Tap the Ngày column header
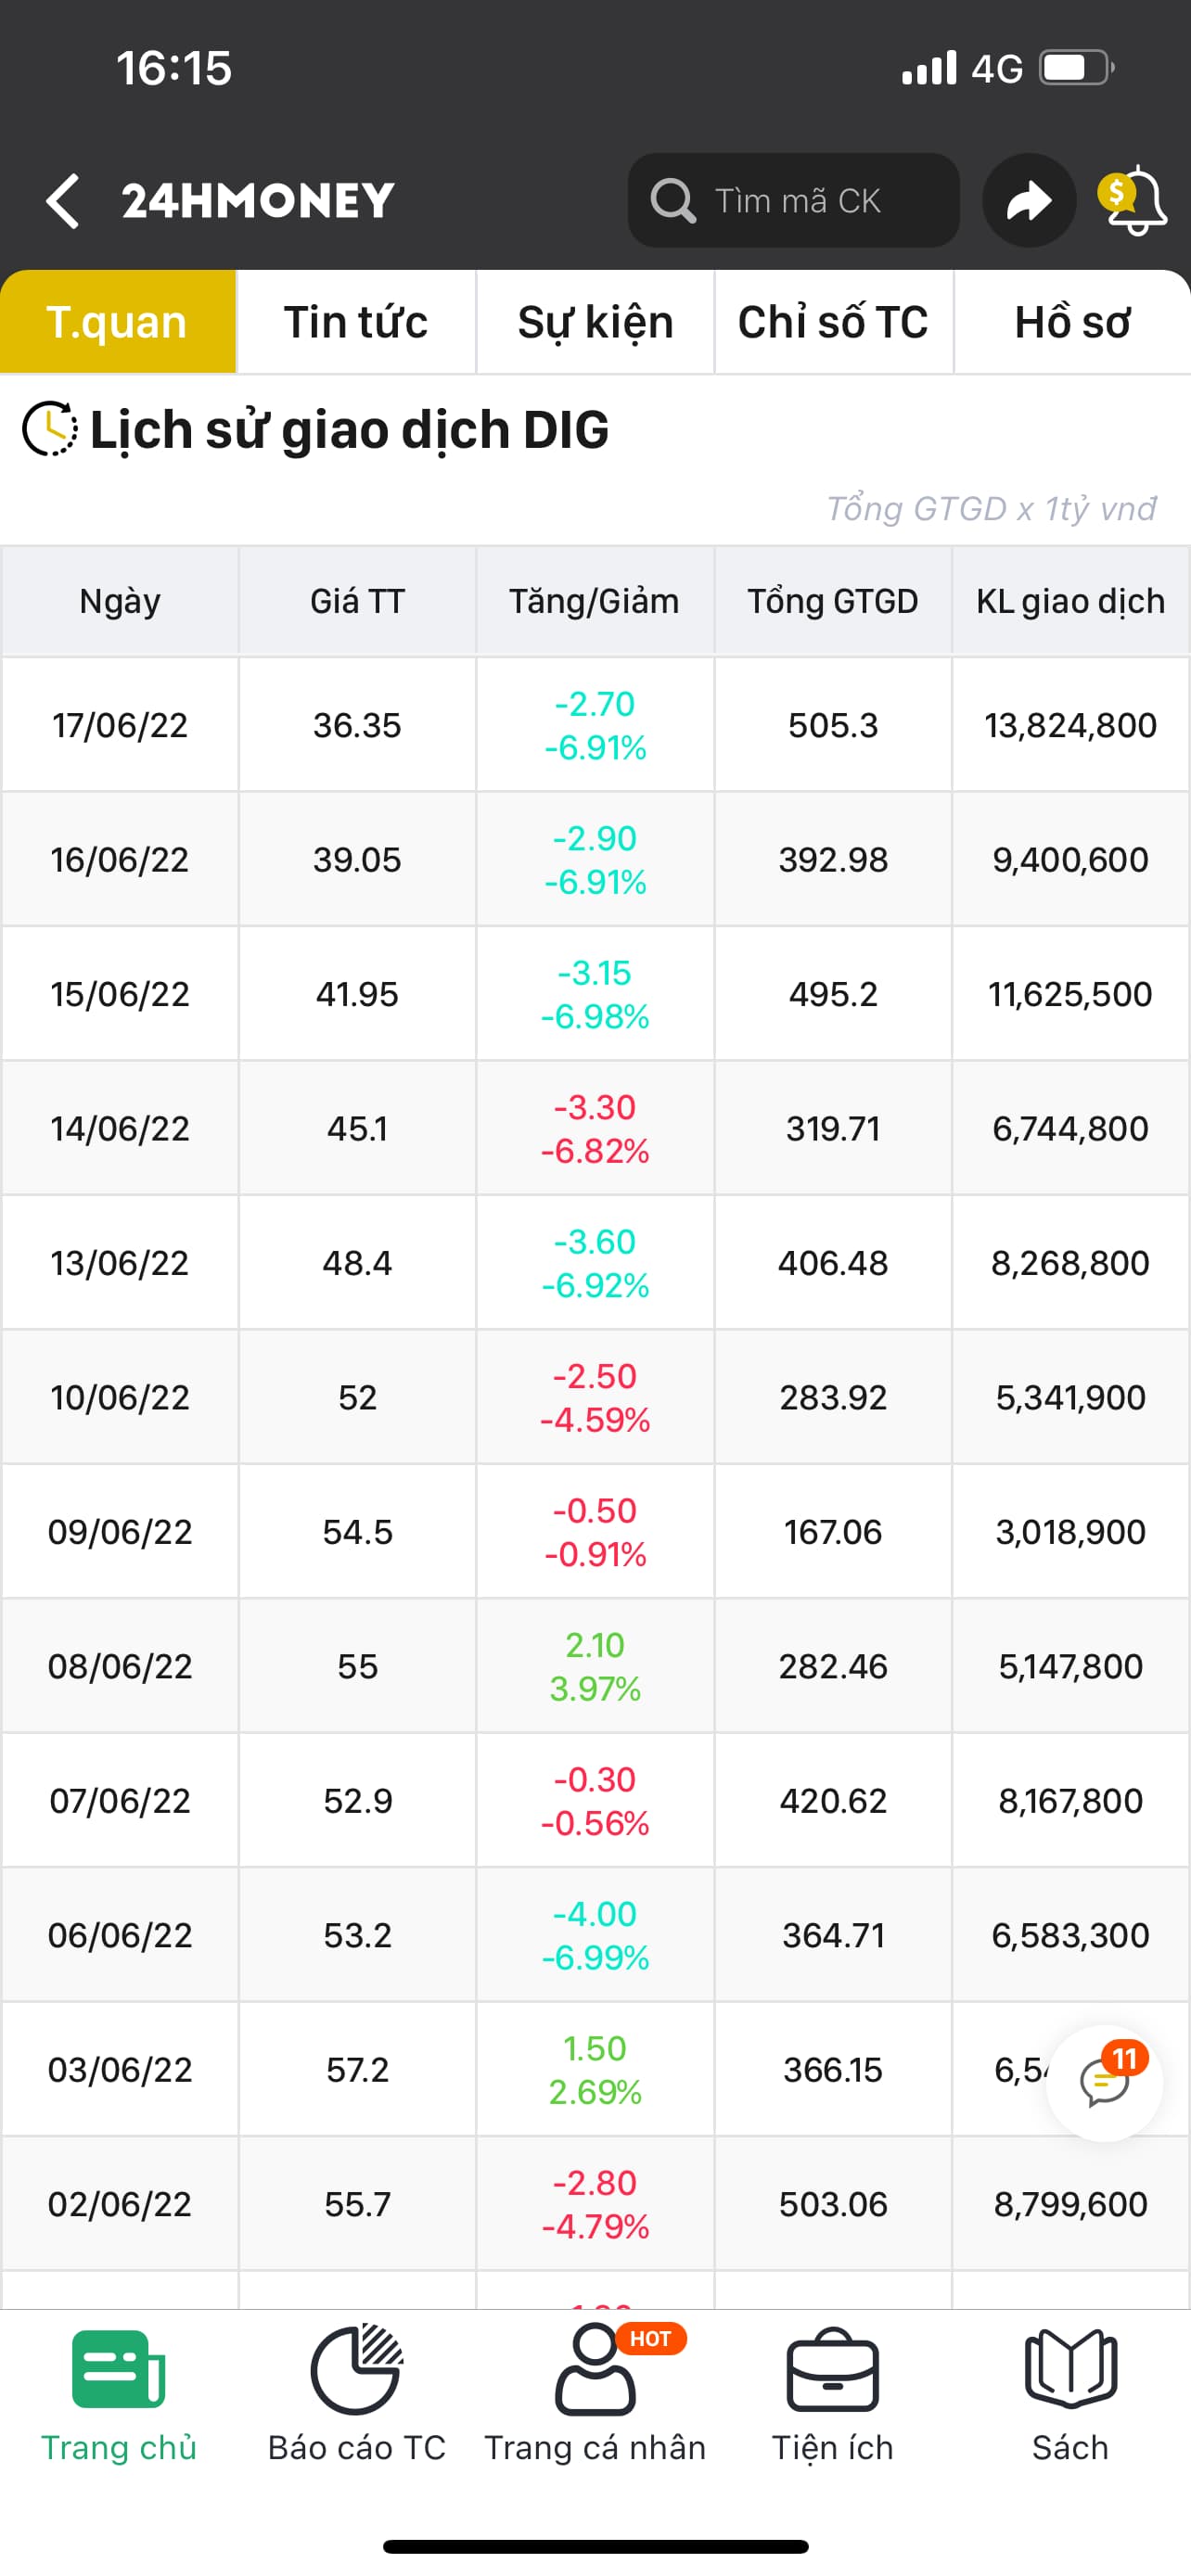 [120, 601]
